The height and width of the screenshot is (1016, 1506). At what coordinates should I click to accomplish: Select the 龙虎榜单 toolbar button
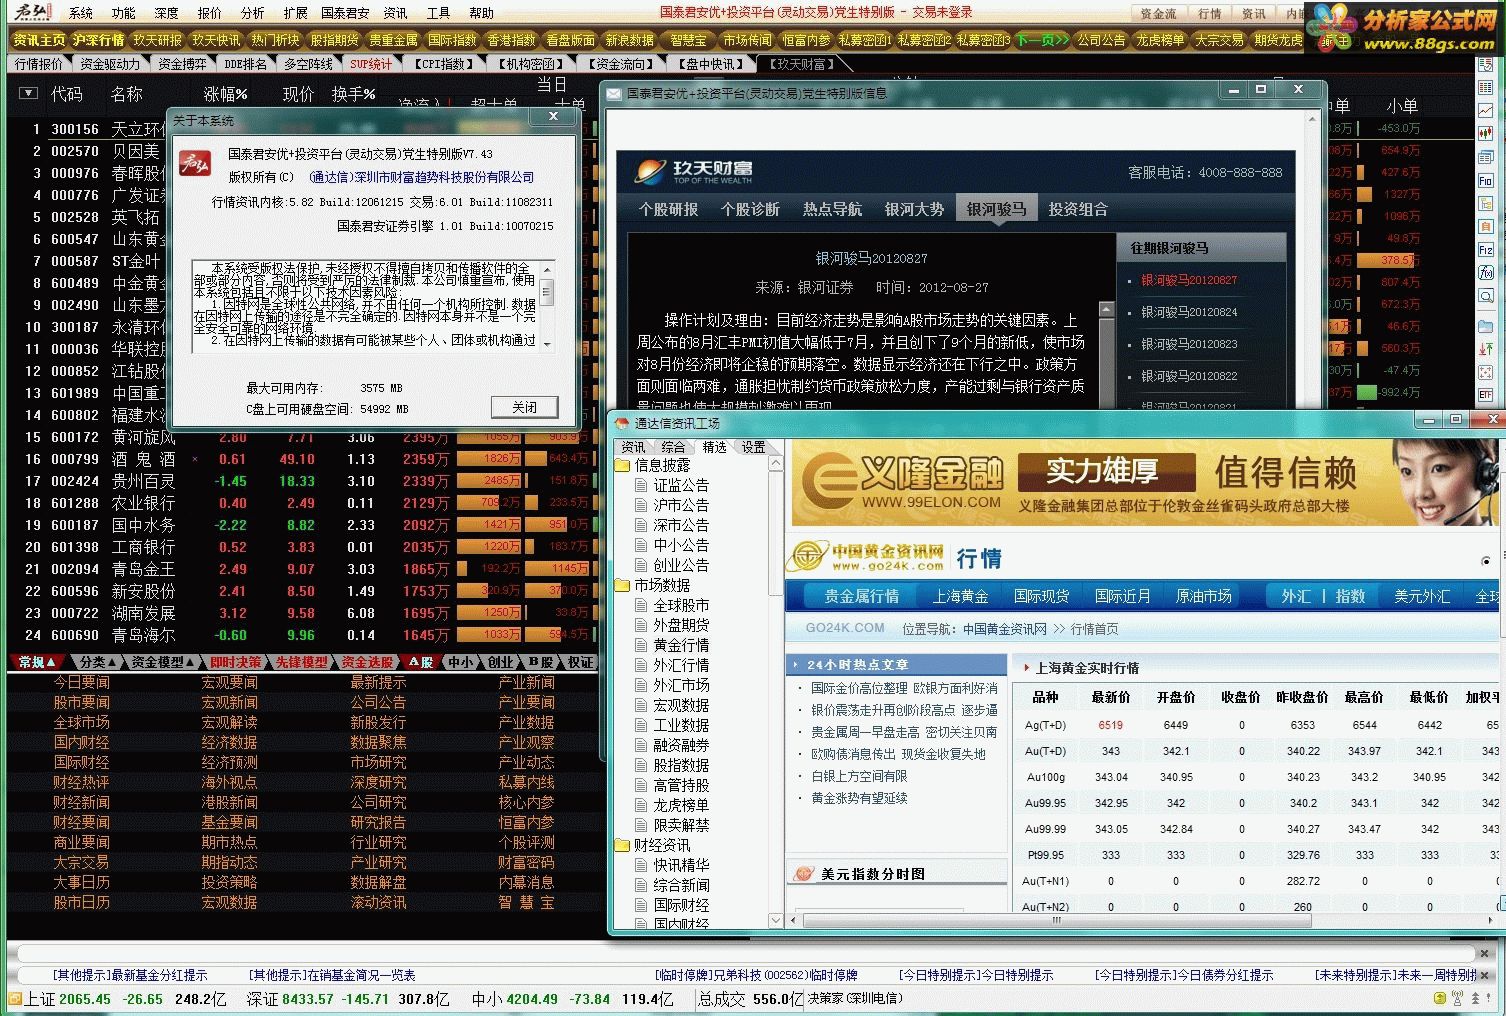[1160, 40]
